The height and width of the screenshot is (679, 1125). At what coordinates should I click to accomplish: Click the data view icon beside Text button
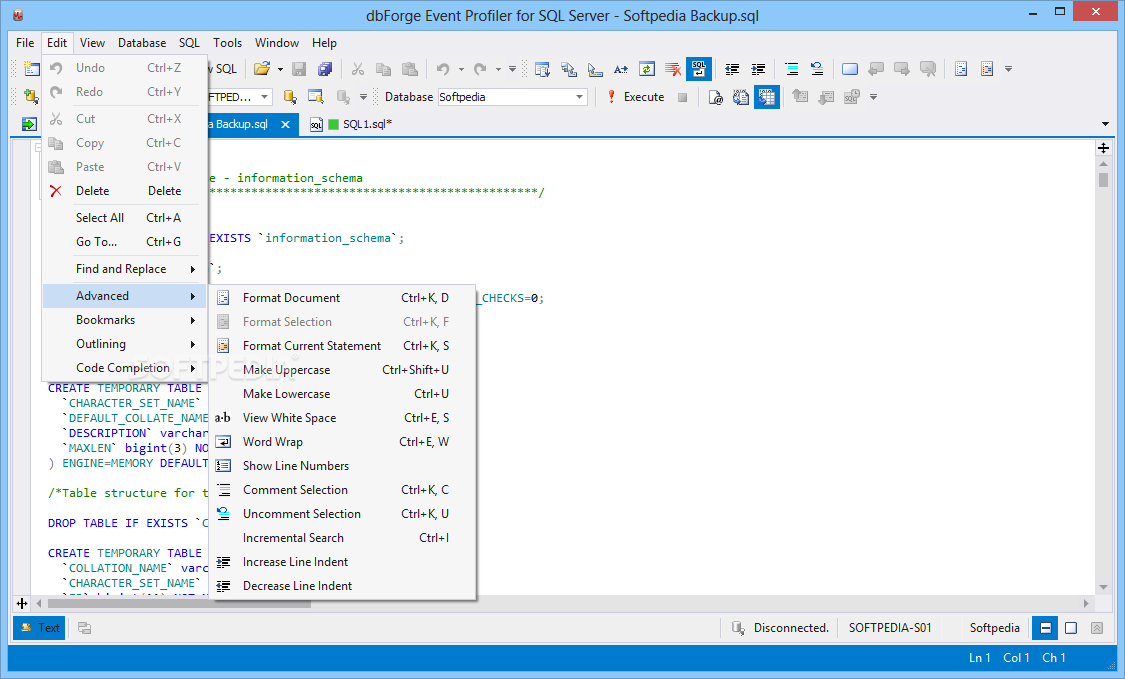tap(84, 628)
